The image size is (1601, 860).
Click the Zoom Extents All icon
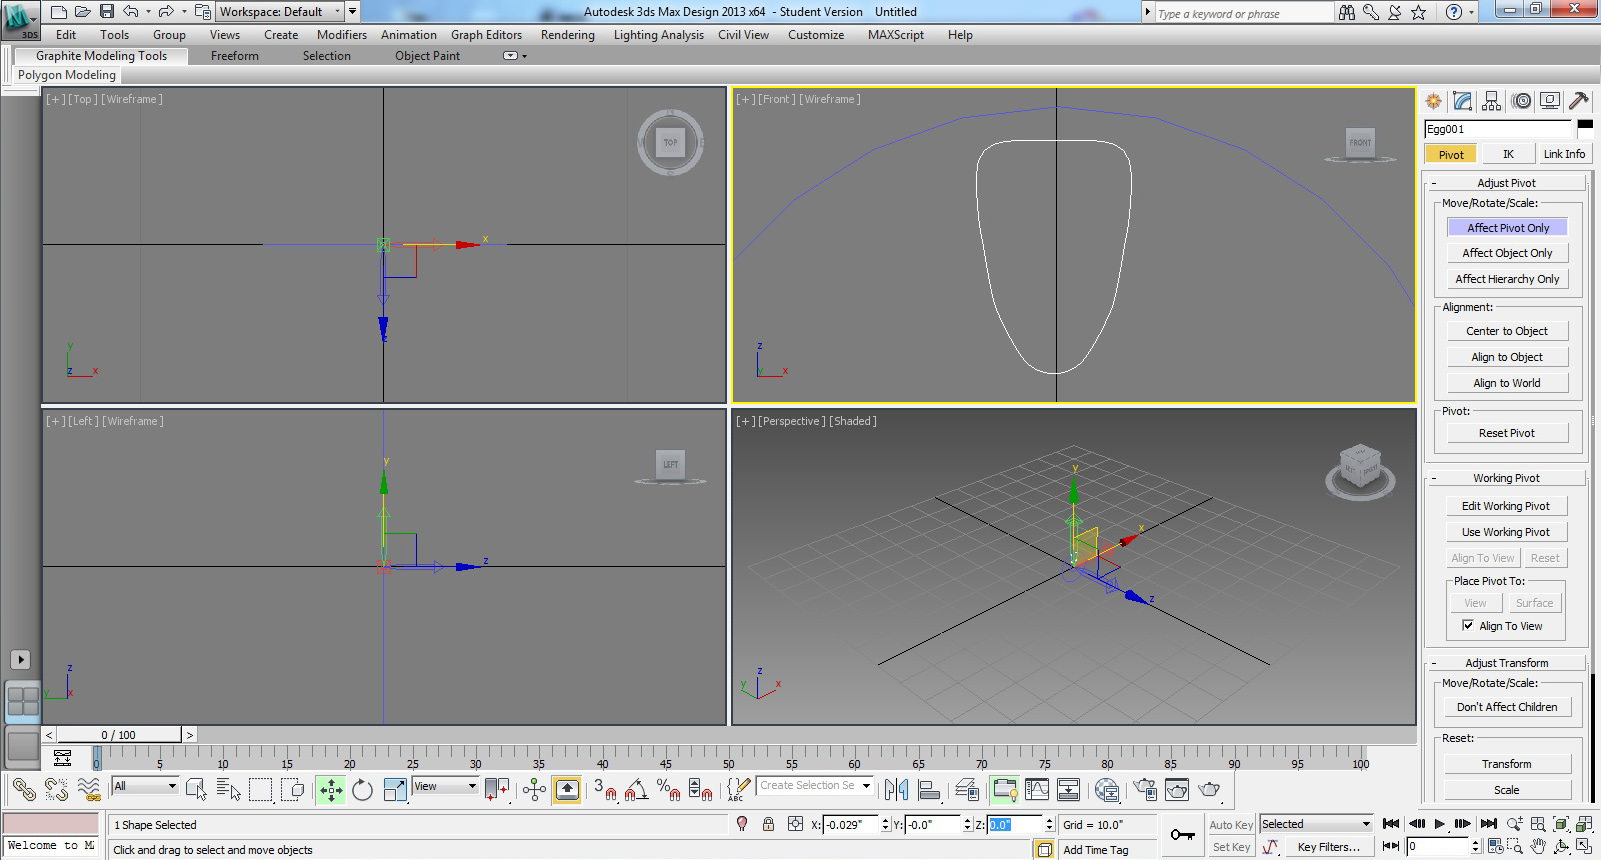click(1584, 824)
